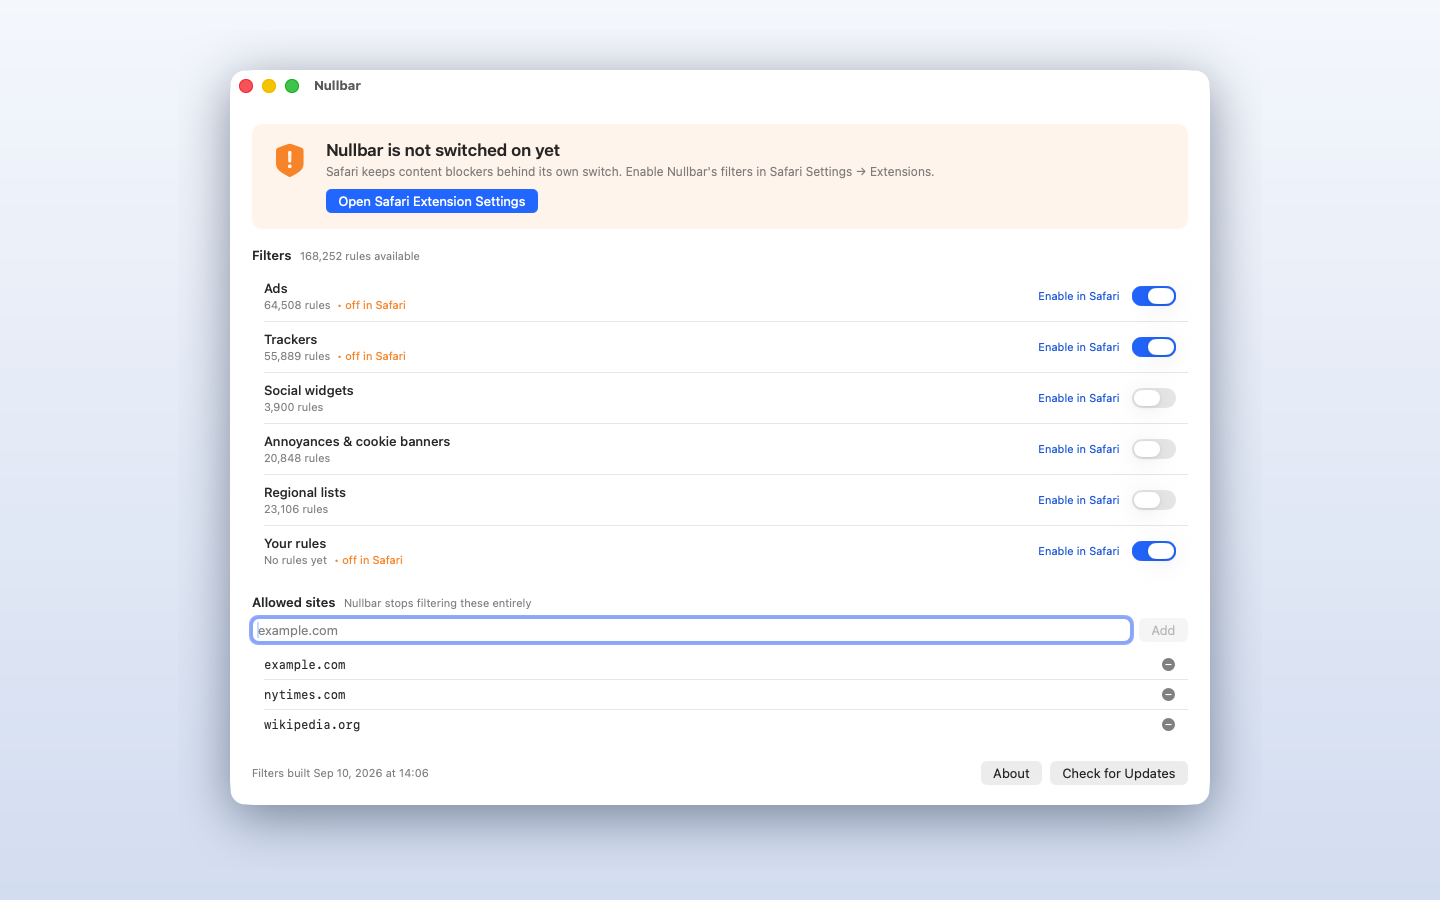Viewport: 1440px width, 900px height.
Task: Click Enable in Safari for Trackers
Action: (1079, 347)
